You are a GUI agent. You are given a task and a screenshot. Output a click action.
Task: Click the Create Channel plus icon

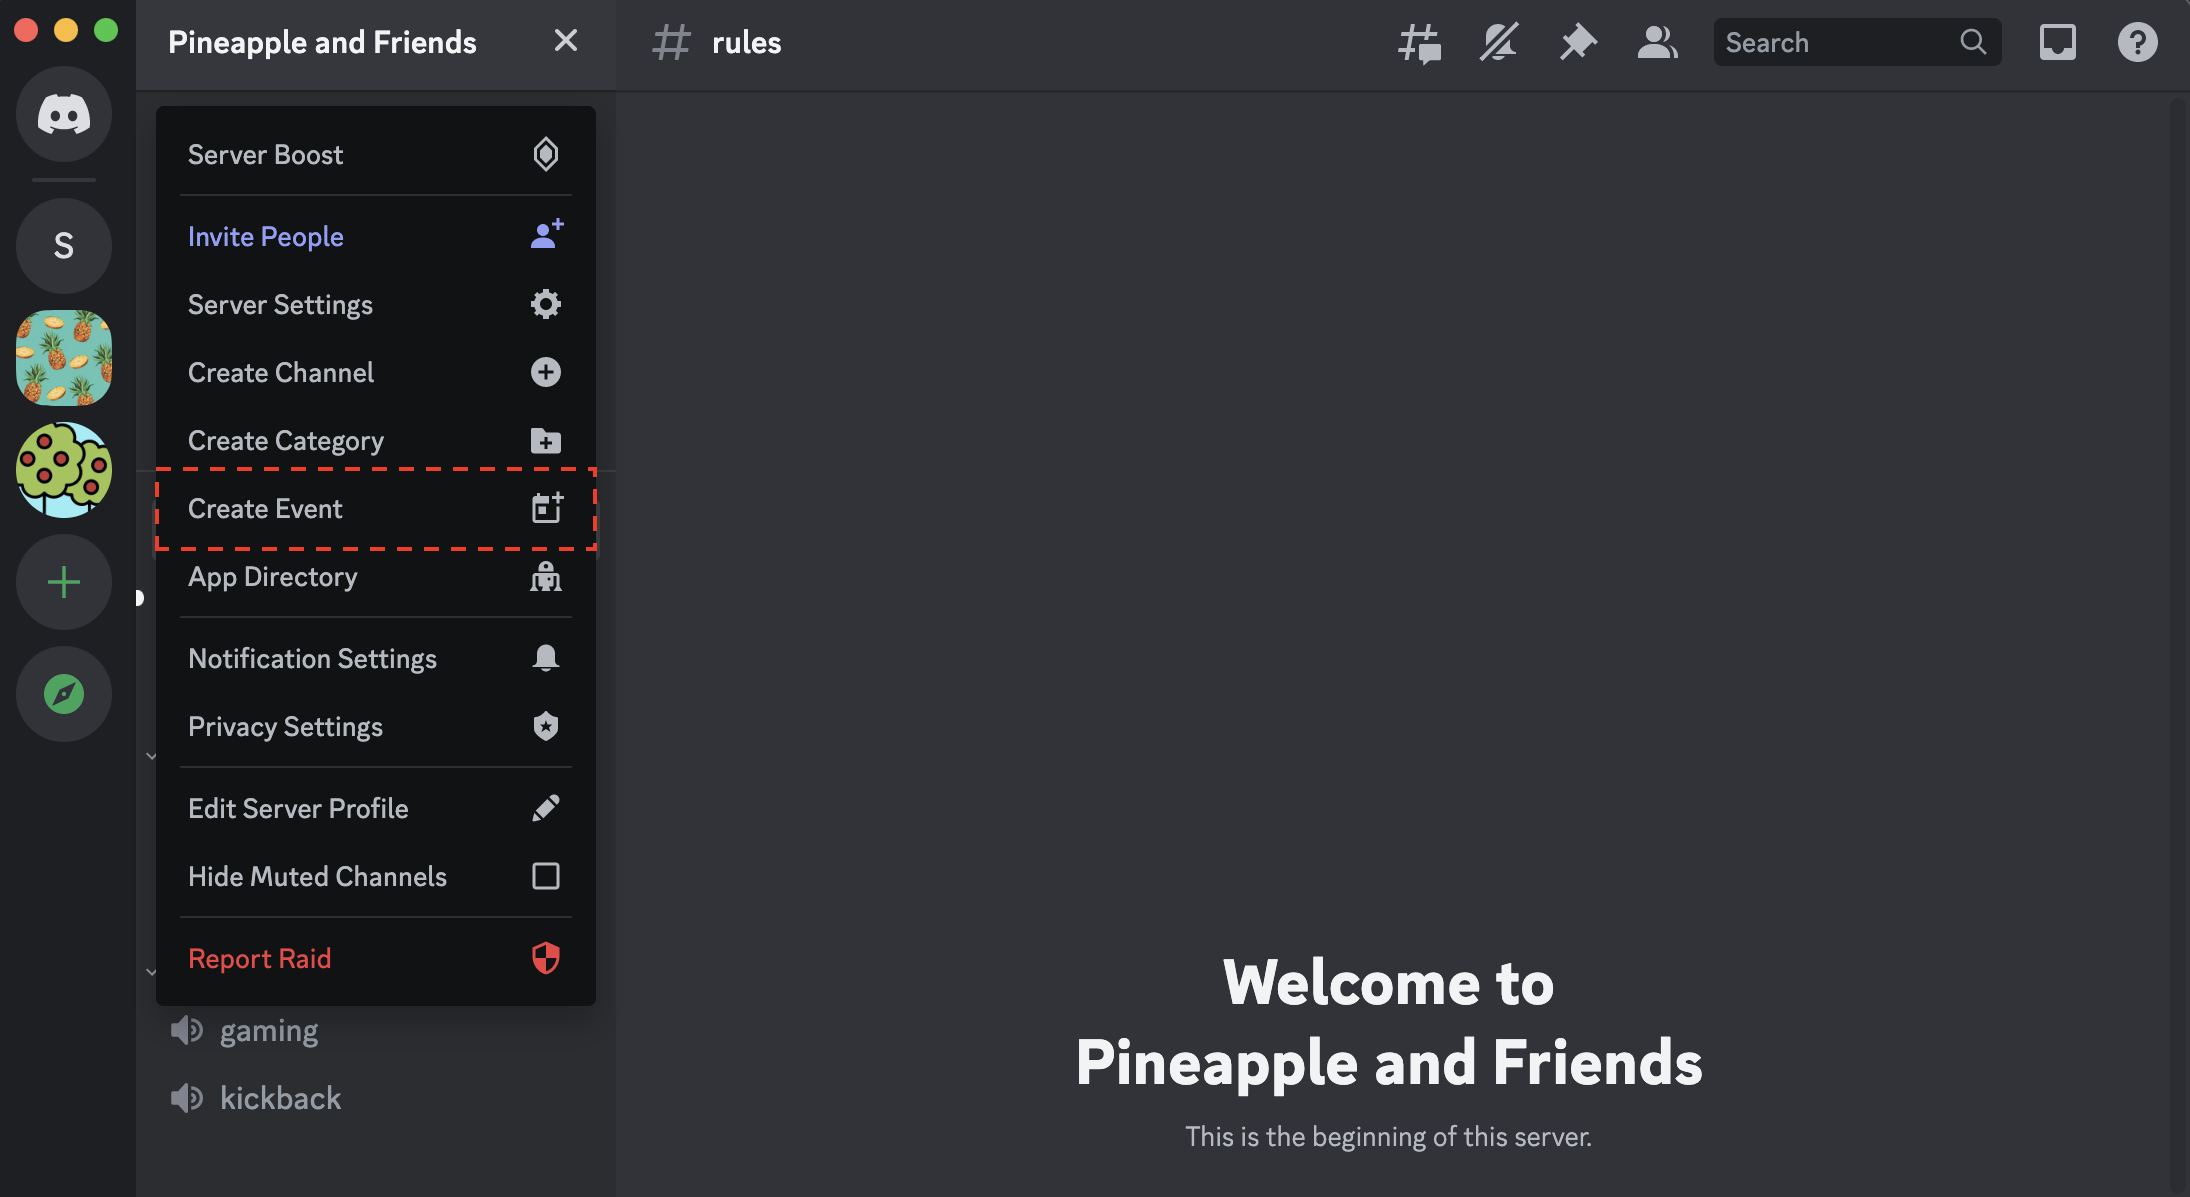[545, 371]
